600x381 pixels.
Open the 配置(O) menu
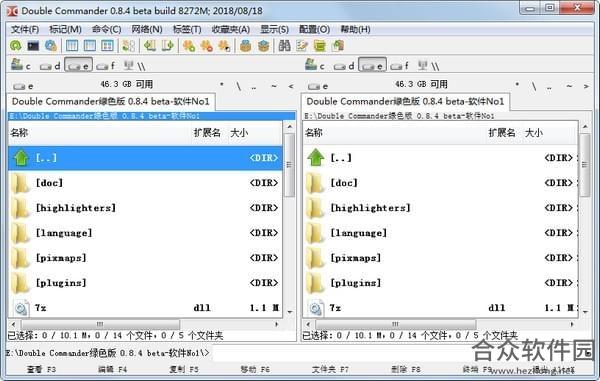pos(314,29)
